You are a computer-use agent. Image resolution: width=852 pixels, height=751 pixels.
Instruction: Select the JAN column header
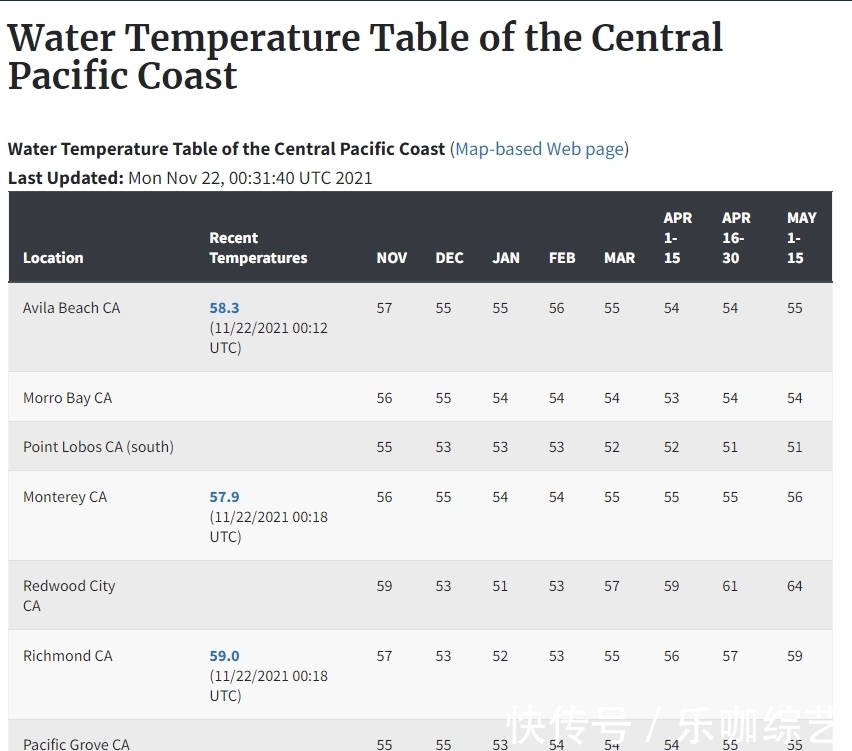[x=506, y=258]
